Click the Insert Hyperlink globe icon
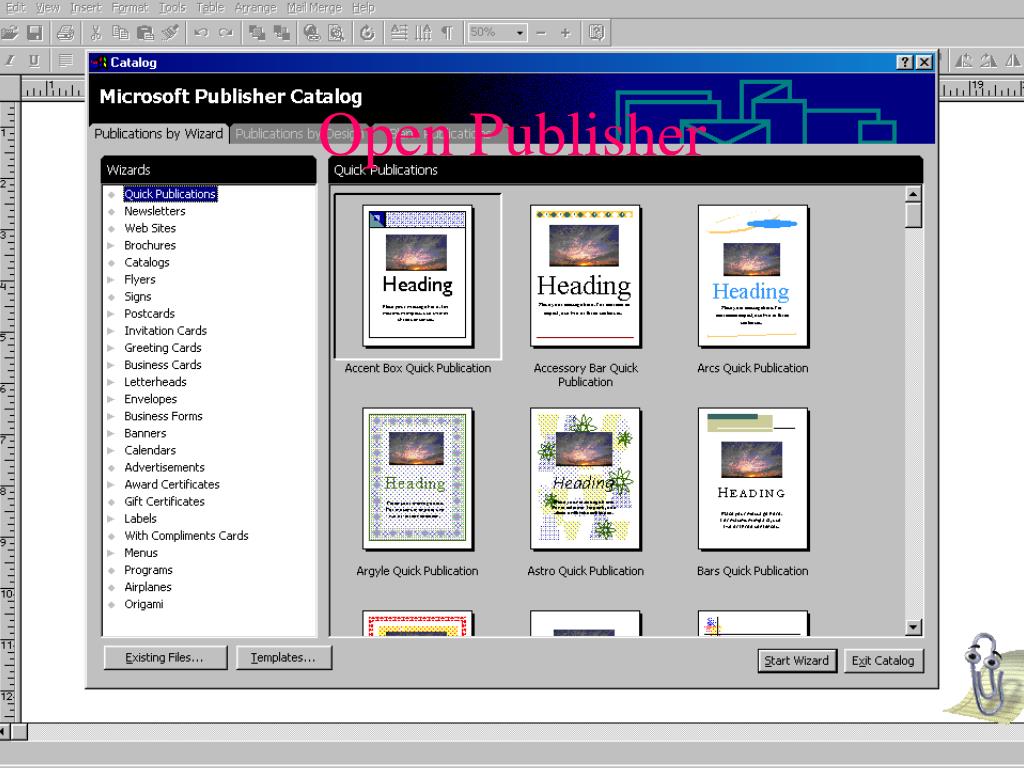The height and width of the screenshot is (768, 1024). pyautogui.click(x=312, y=32)
